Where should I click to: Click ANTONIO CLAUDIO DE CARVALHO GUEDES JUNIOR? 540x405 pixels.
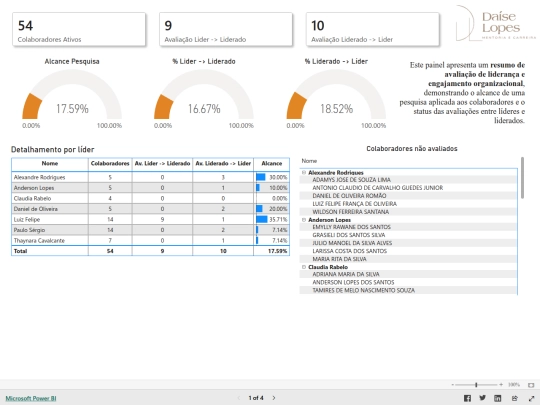pyautogui.click(x=377, y=188)
